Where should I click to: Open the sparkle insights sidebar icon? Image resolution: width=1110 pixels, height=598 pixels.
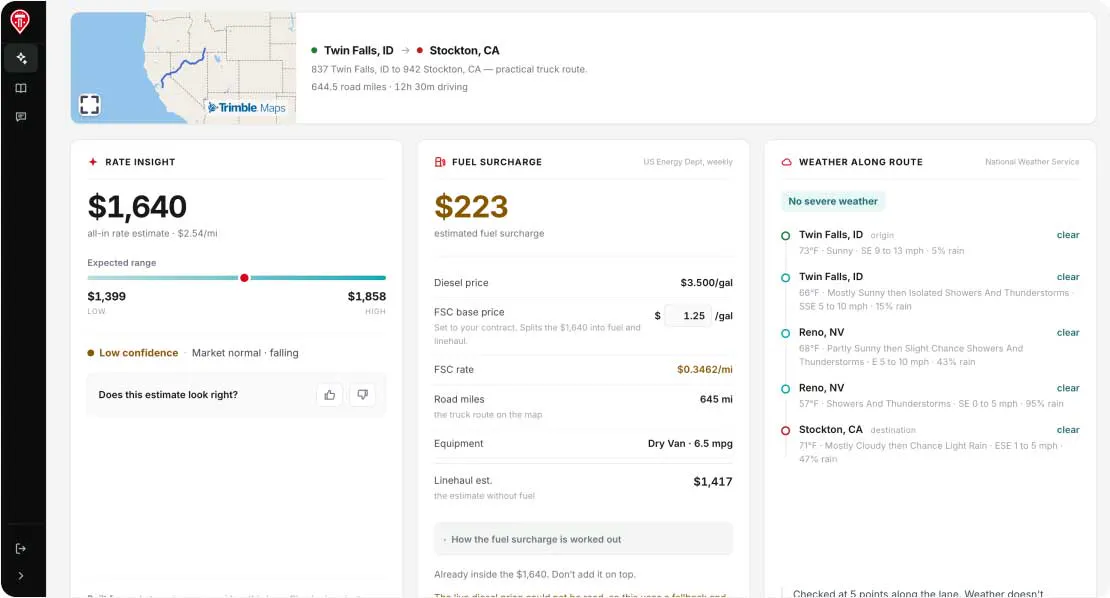pos(21,58)
